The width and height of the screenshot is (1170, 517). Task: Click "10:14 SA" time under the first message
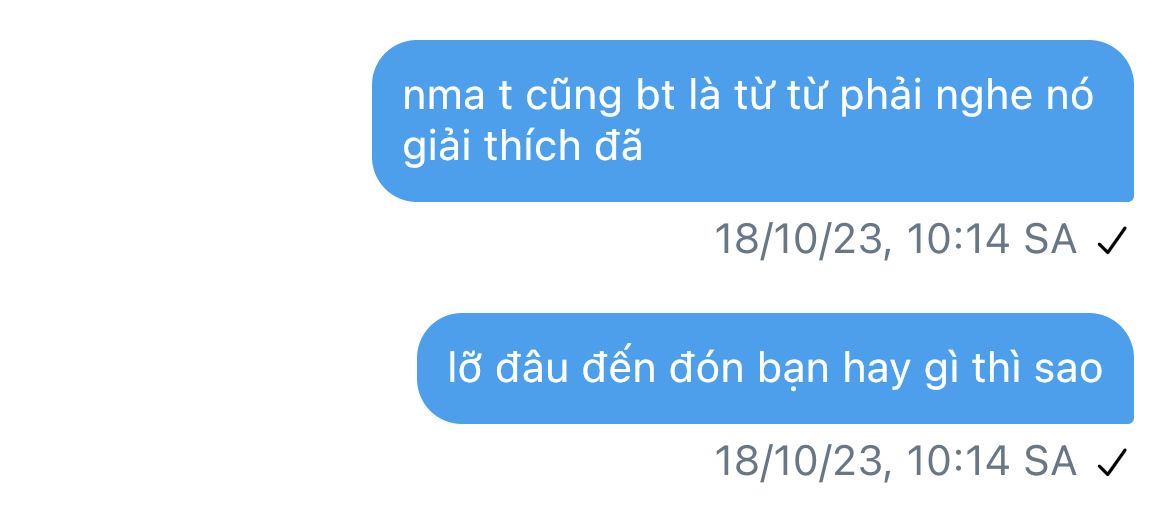click(x=992, y=240)
